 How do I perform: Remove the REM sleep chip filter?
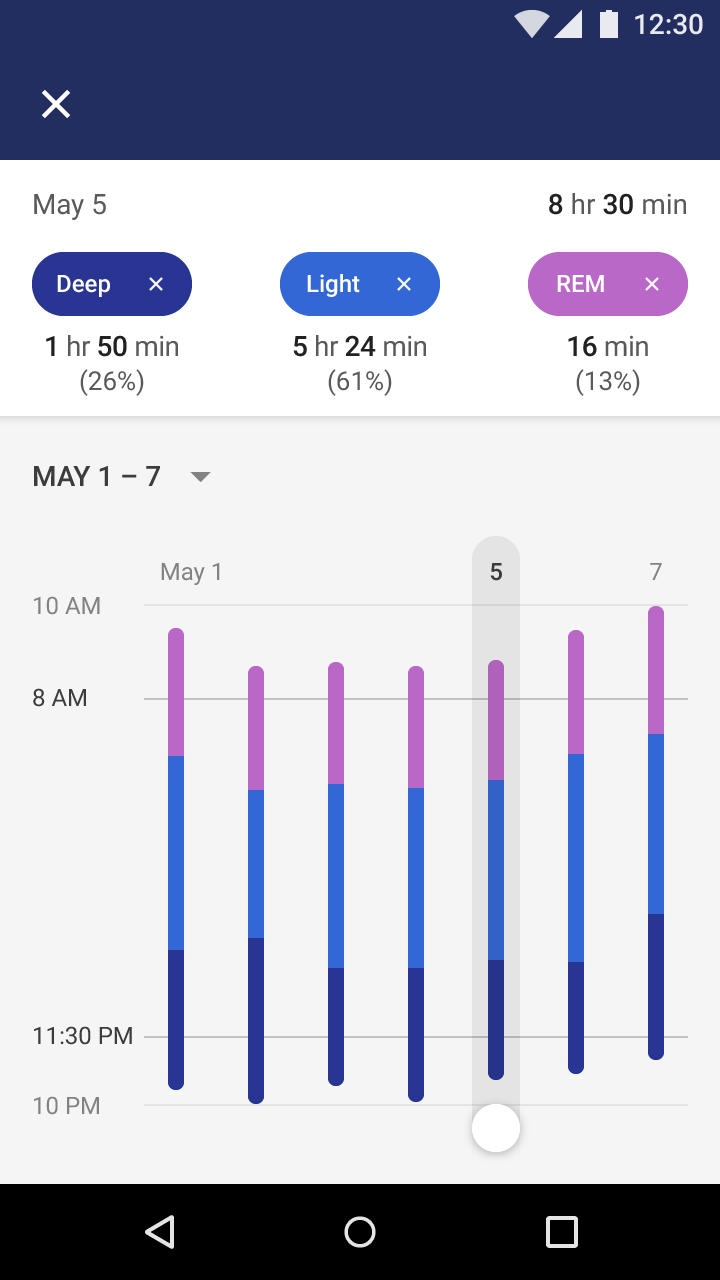[652, 285]
